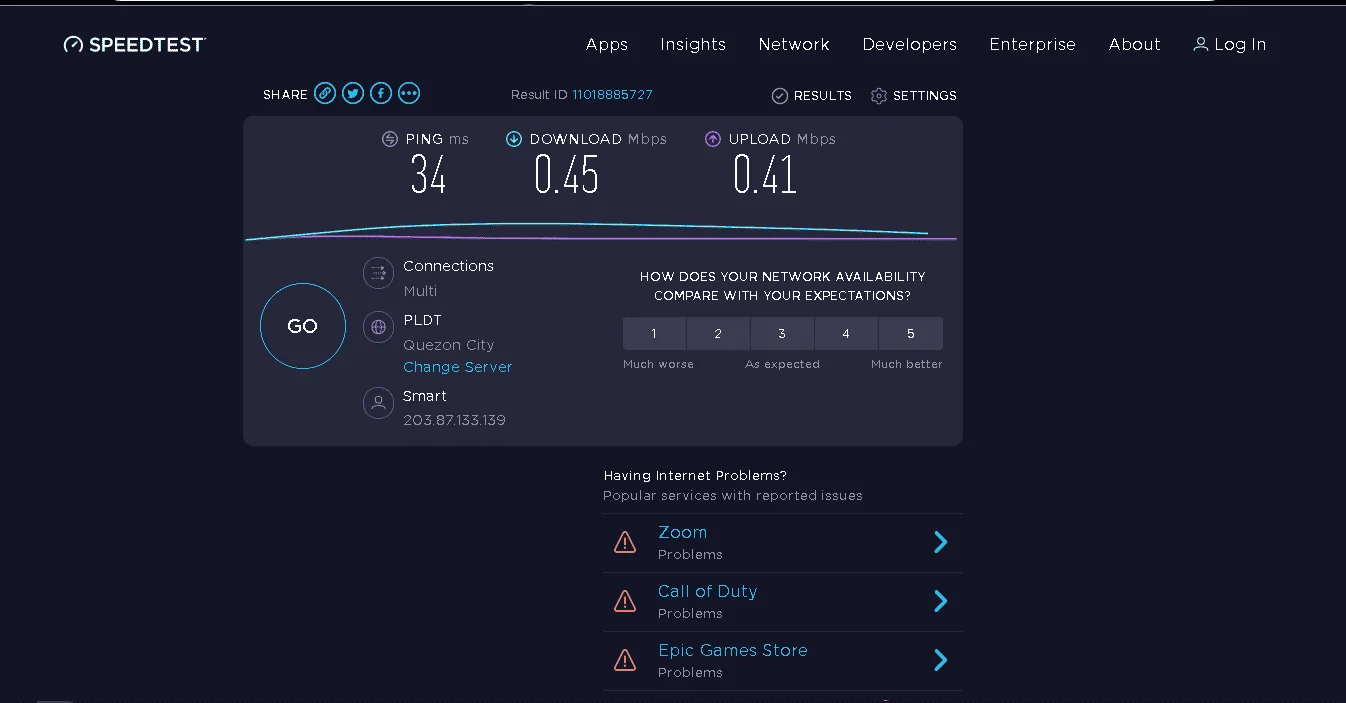Click the Multi connections value

421,291
